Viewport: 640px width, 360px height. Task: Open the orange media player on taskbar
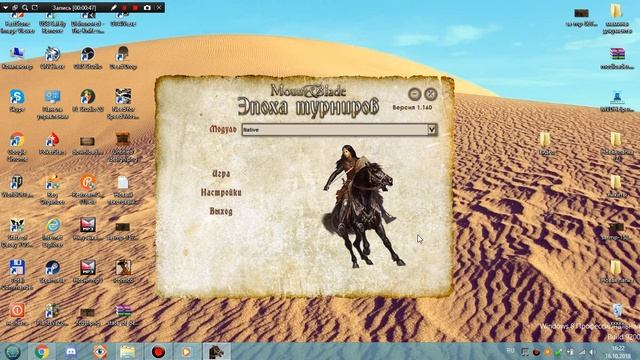click(186, 351)
